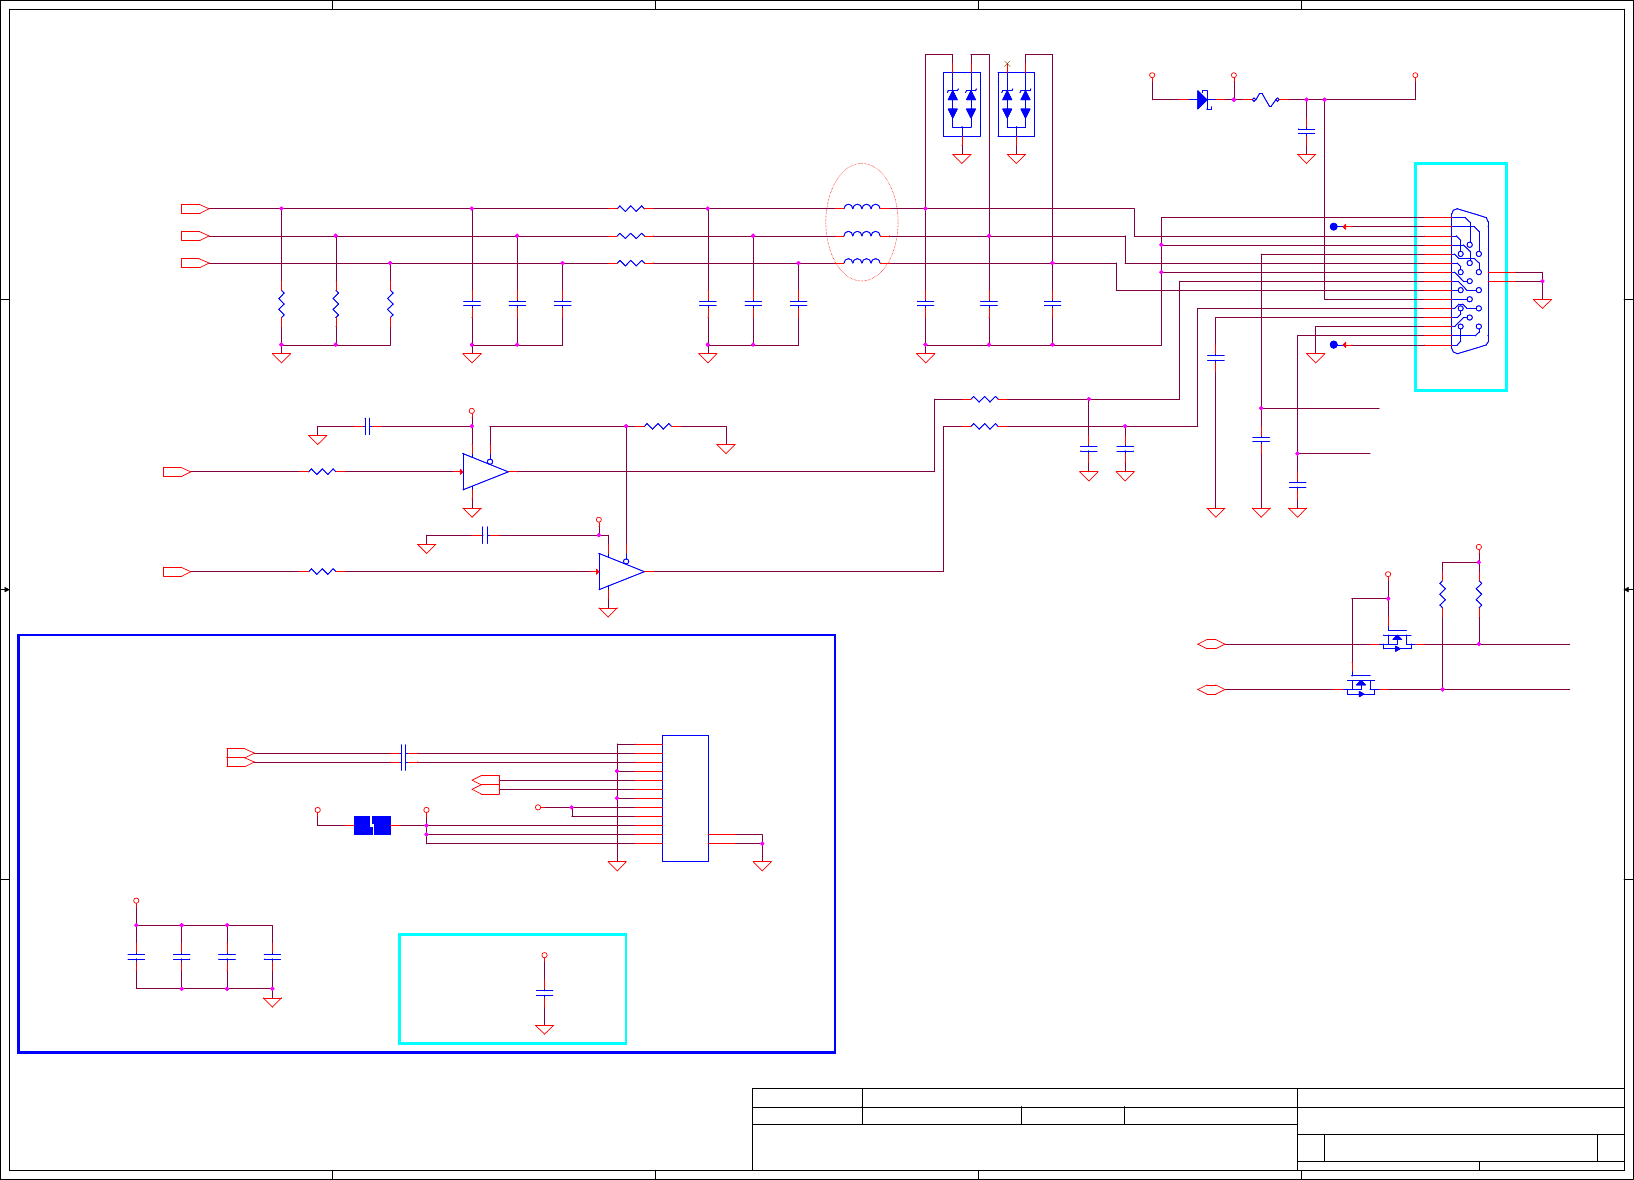Select the lowest of three stacked input ports
1634x1180 pixels.
click(195, 263)
